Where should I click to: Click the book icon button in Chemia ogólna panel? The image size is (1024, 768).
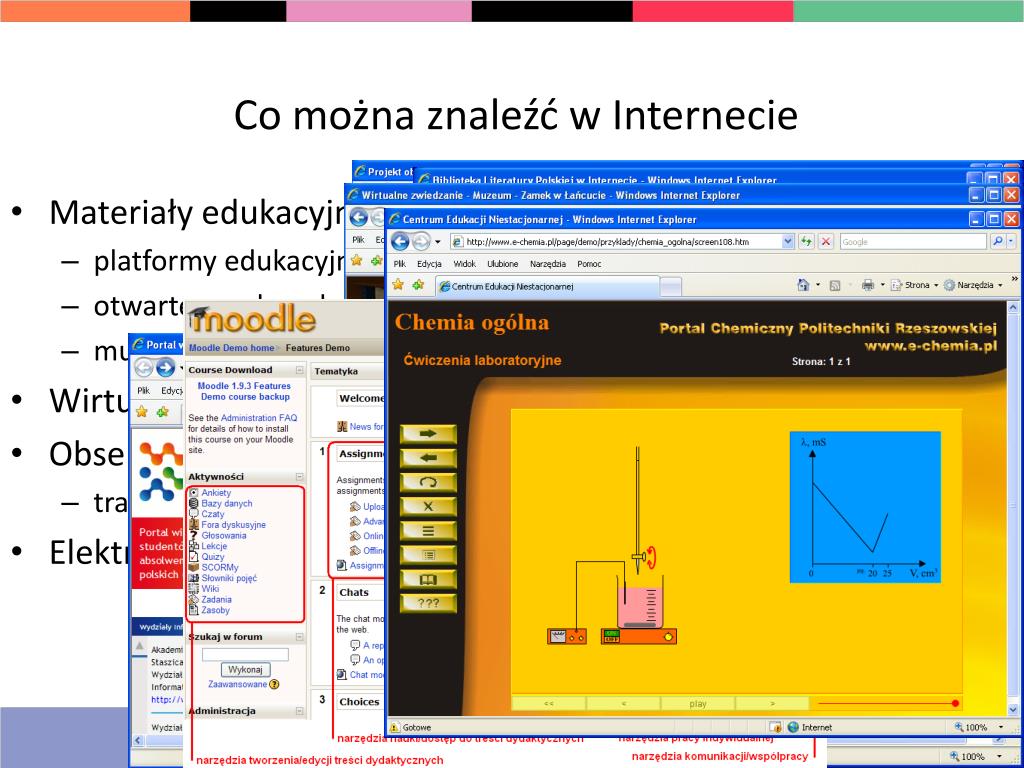[x=428, y=579]
